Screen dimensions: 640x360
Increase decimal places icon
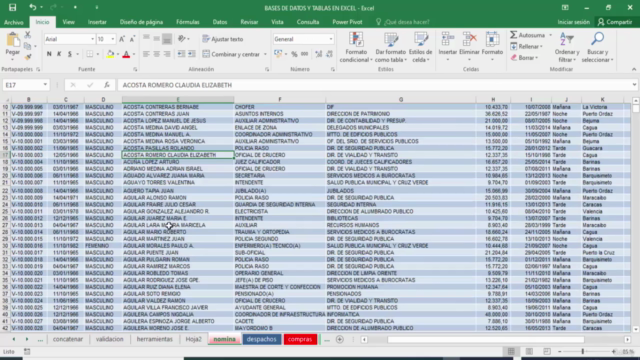[x=319, y=54]
